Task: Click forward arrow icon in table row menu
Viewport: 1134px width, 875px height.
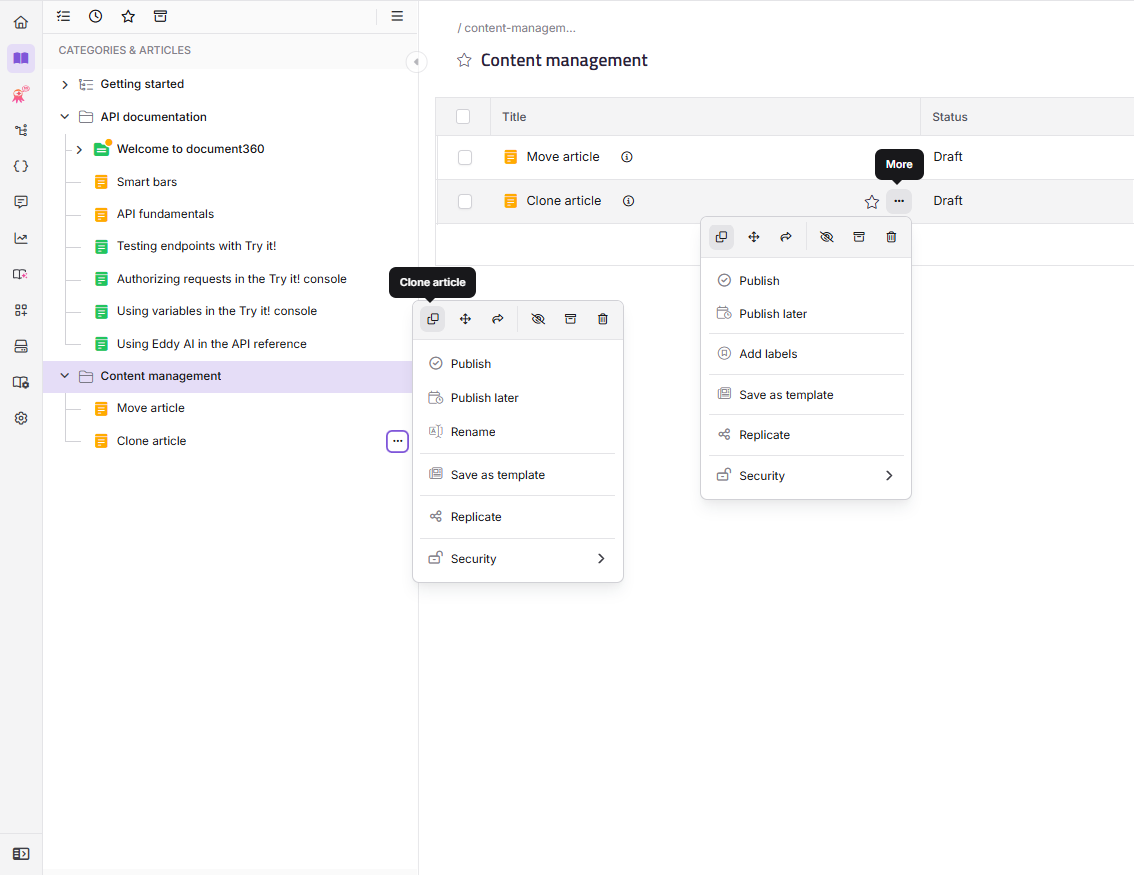Action: 786,237
